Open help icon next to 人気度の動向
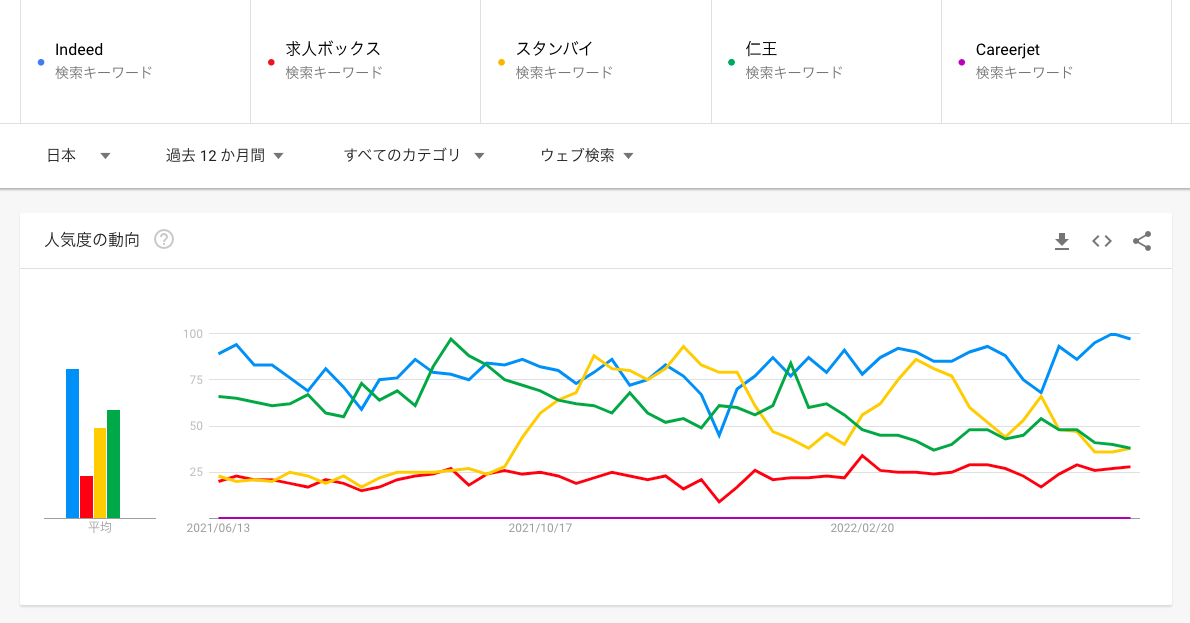Screen dimensions: 1190x623 (x=164, y=240)
